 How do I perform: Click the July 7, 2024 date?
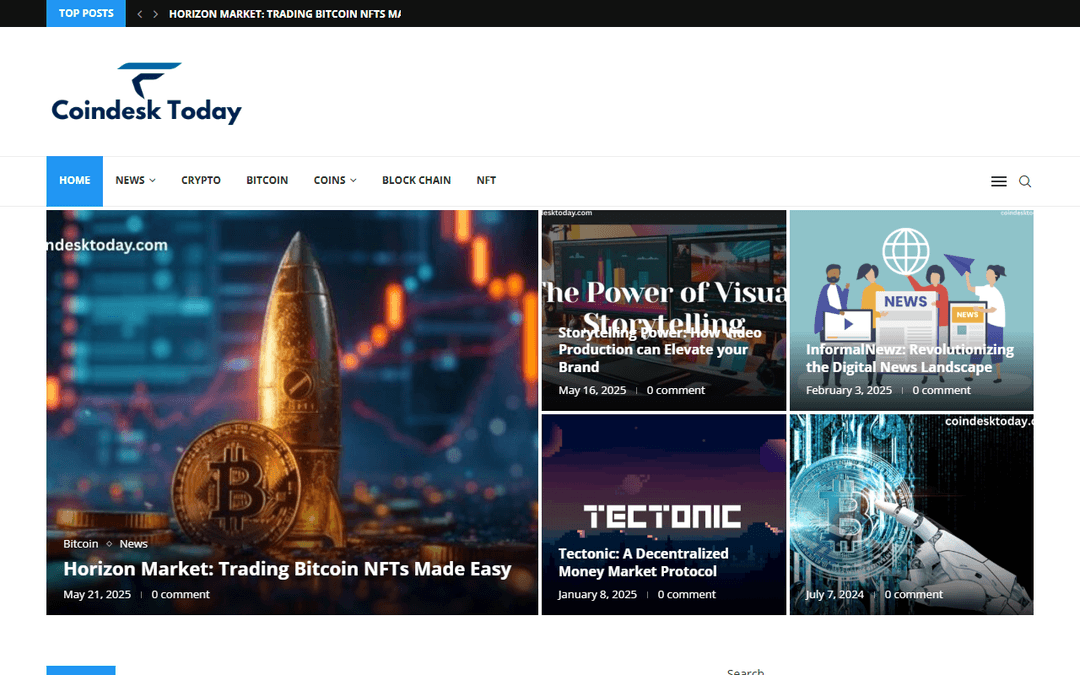click(835, 594)
